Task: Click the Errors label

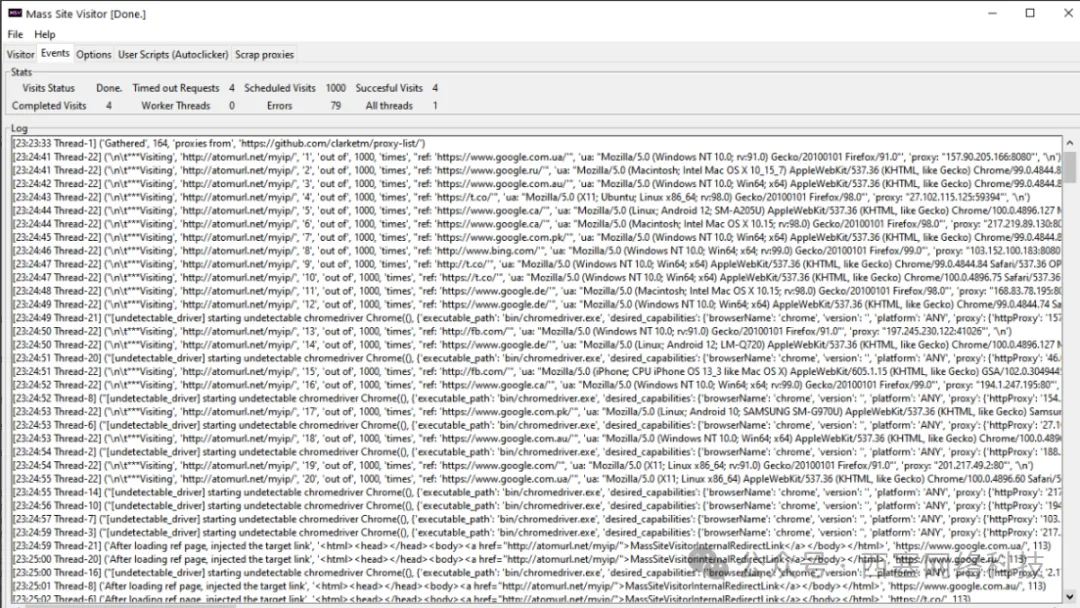Action: 280,106
